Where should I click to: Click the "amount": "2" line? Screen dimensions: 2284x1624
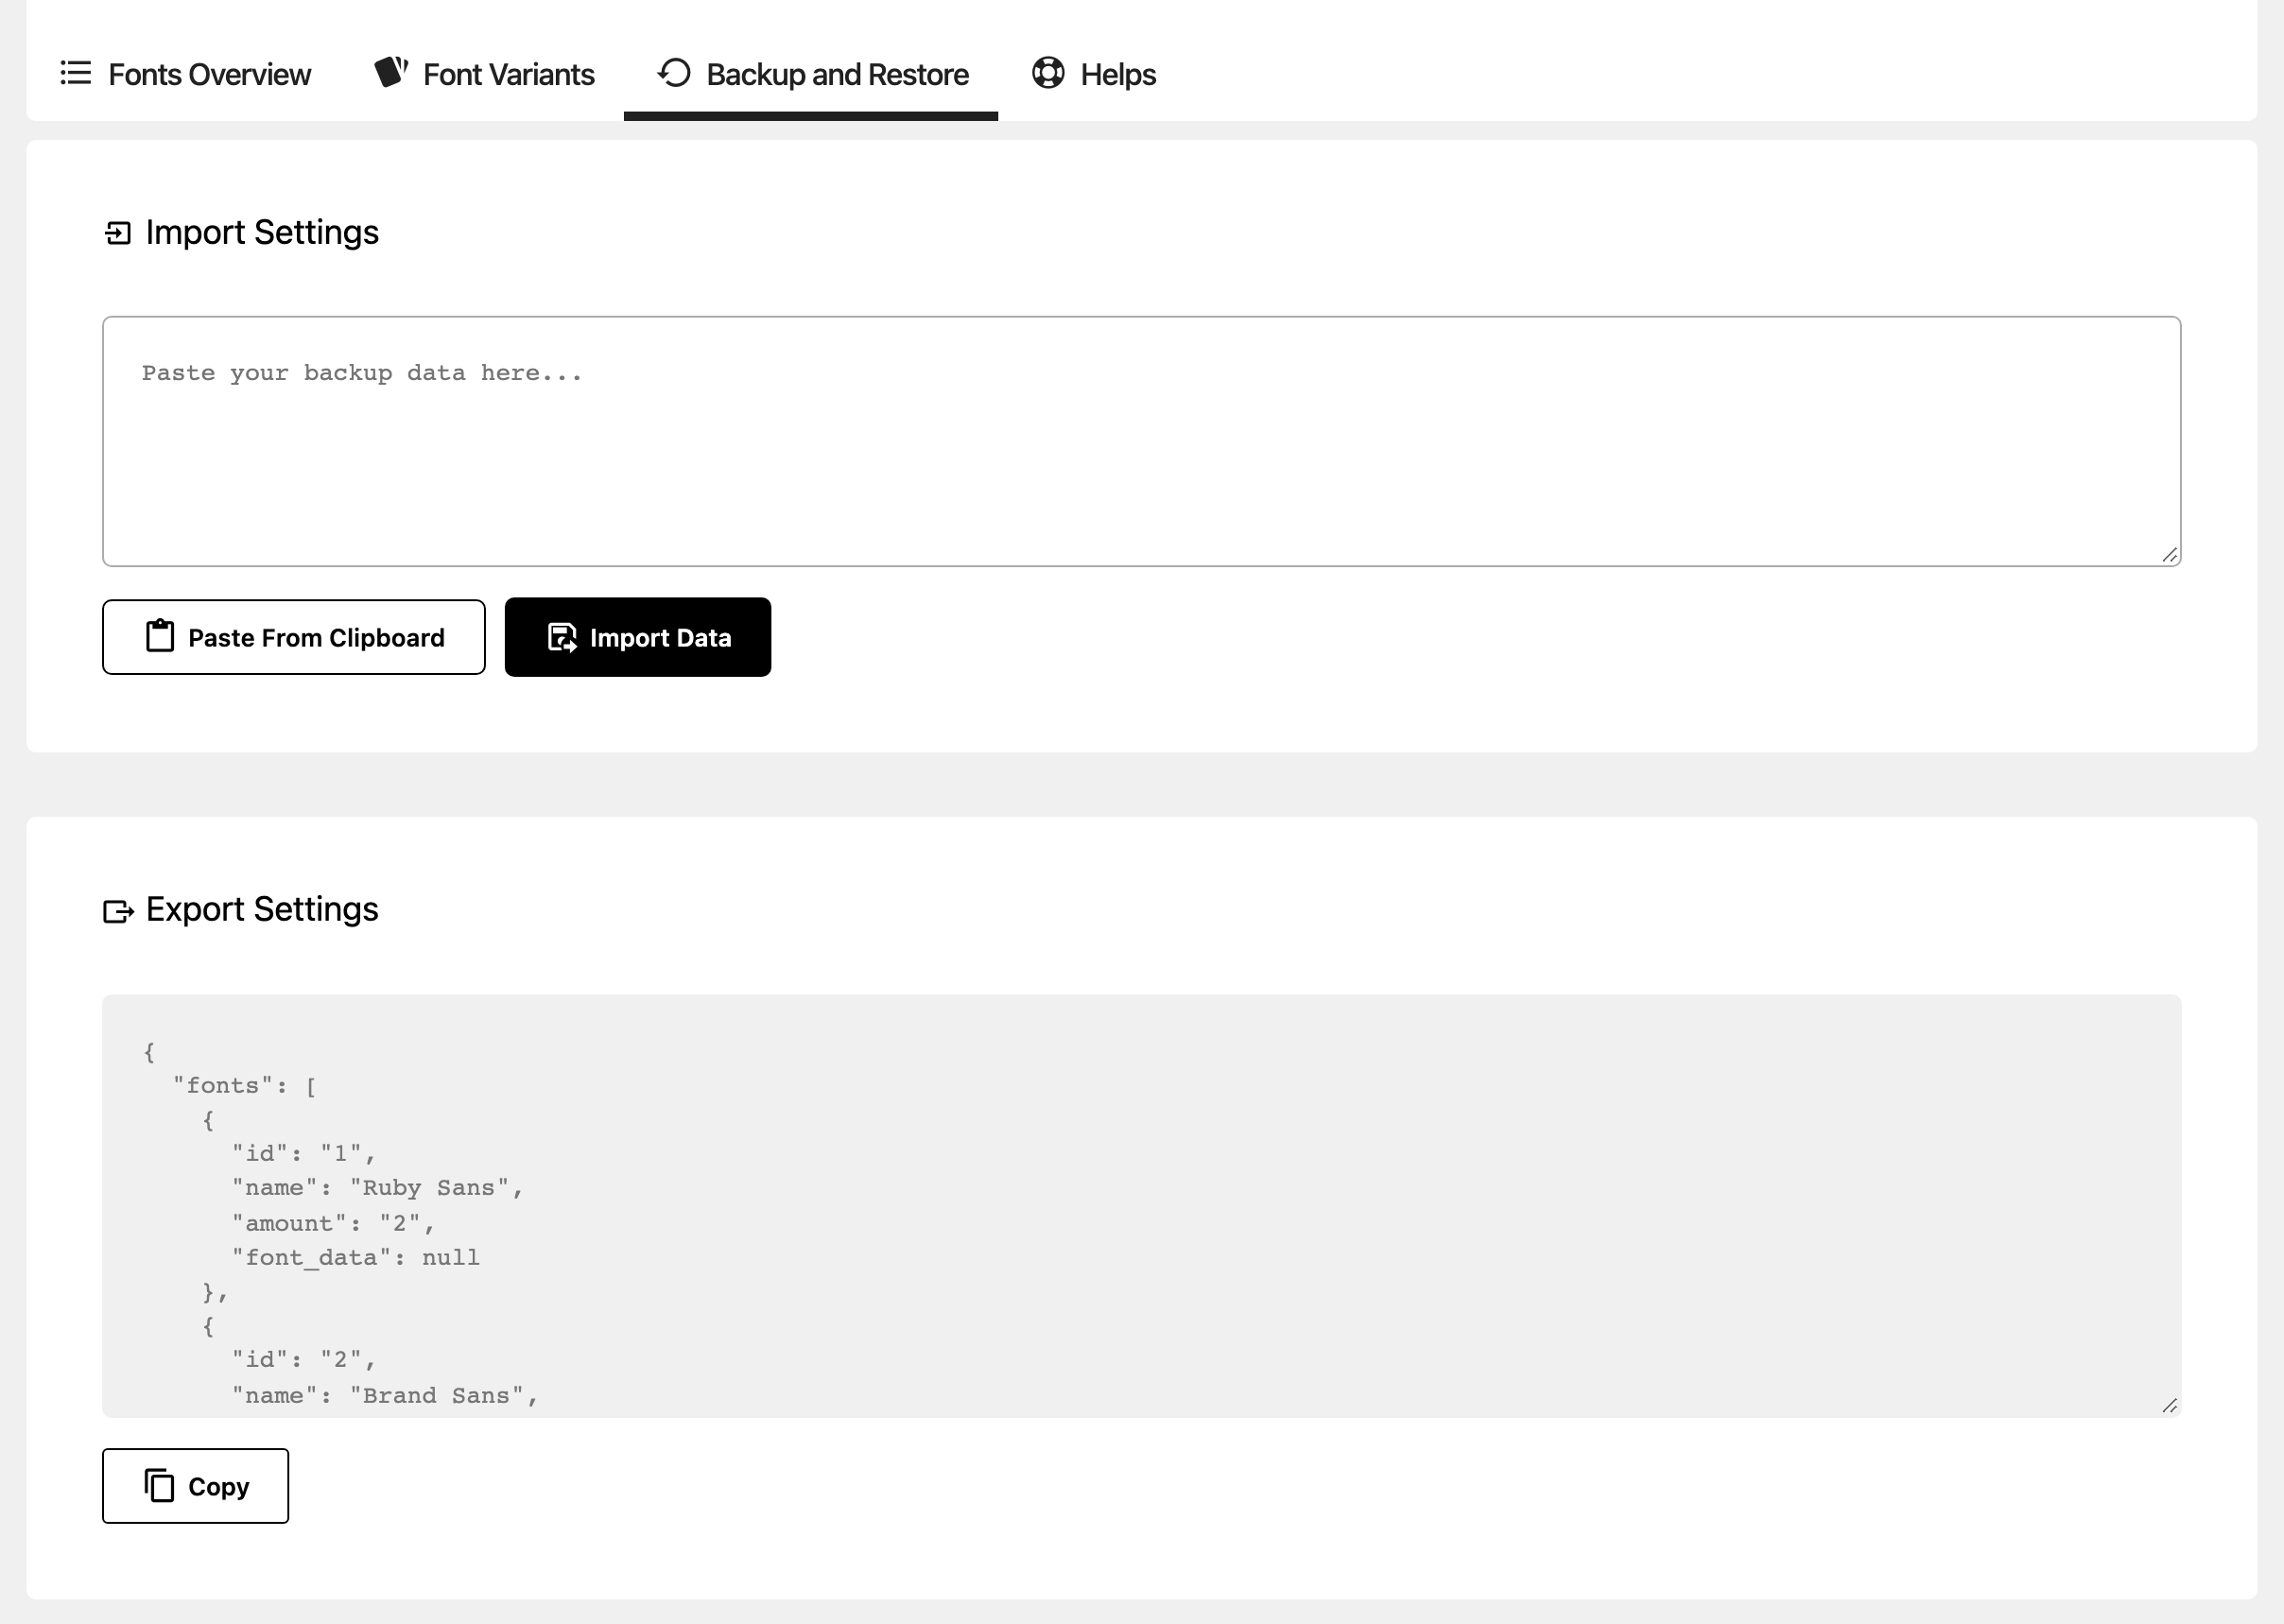[x=333, y=1224]
